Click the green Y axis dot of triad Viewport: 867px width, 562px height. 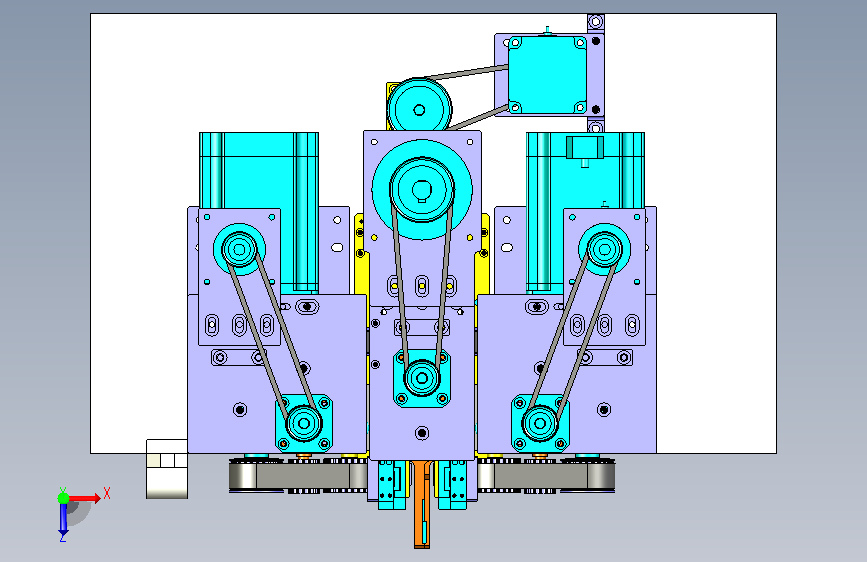[63, 498]
